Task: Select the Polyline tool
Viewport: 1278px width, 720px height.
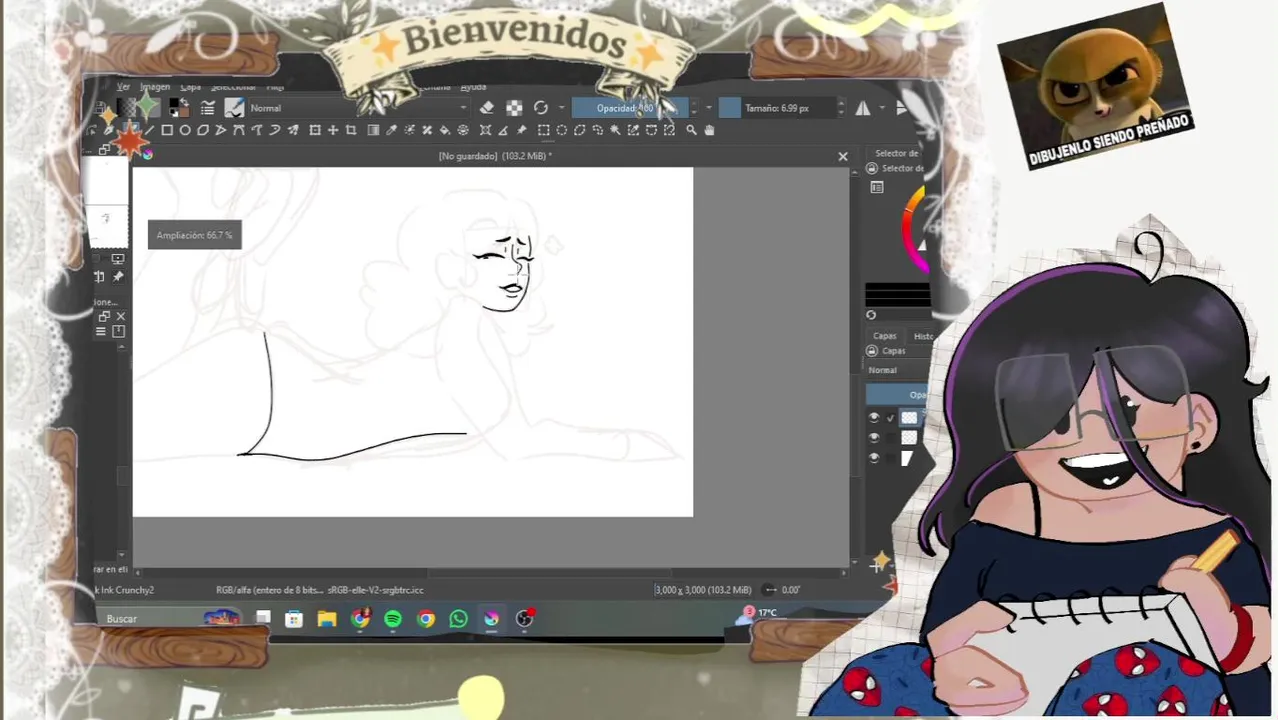Action: click(221, 130)
